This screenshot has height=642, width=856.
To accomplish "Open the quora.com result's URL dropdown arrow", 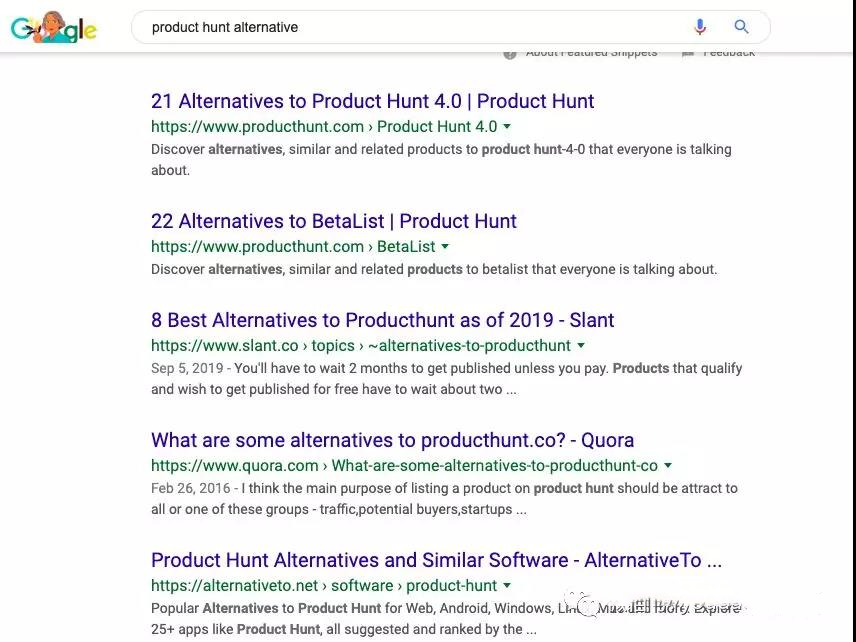I will [668, 466].
